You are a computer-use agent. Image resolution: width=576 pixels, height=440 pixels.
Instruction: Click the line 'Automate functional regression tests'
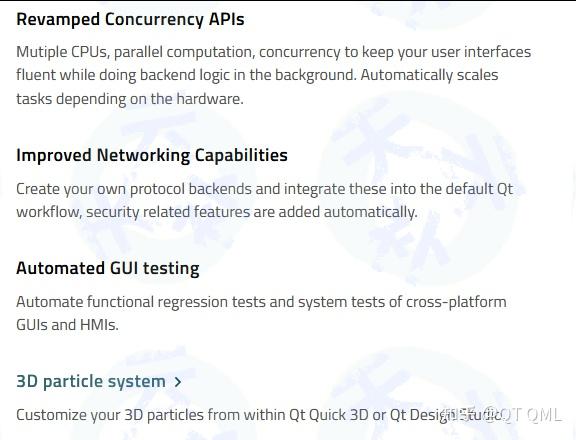261,302
